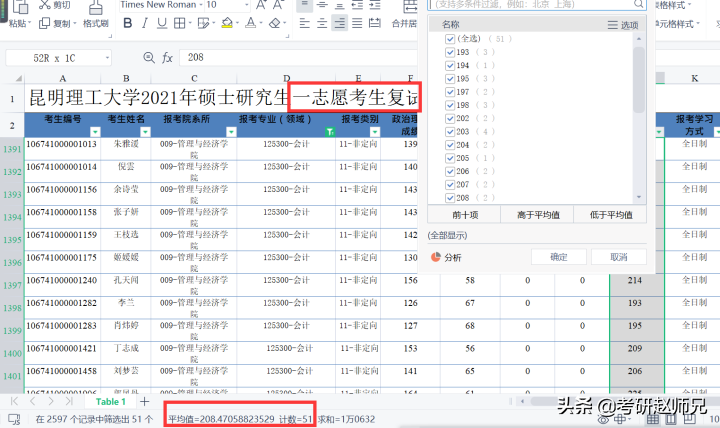This screenshot has height=428, width=720.
Task: Decrease font size with smaller A
Action: point(278,5)
